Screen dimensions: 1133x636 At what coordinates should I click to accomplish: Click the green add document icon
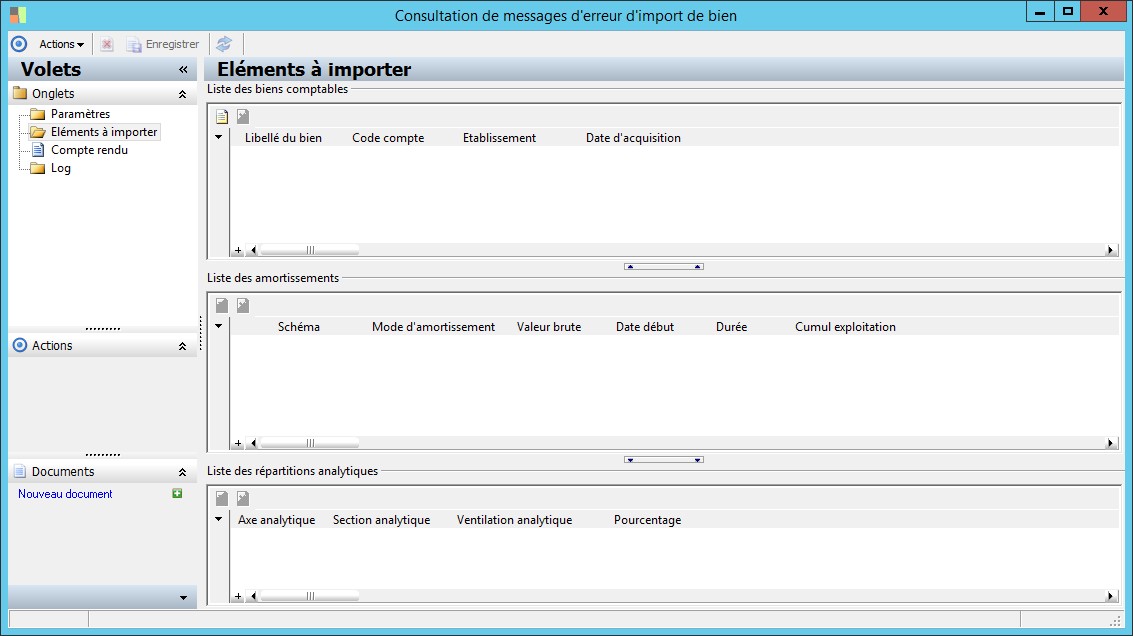tap(177, 493)
